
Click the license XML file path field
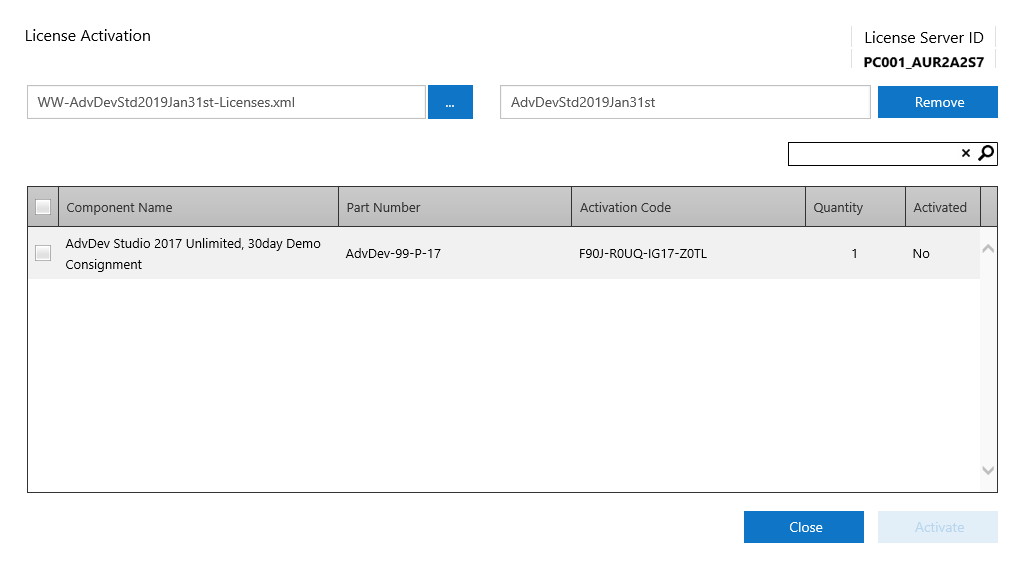point(226,102)
